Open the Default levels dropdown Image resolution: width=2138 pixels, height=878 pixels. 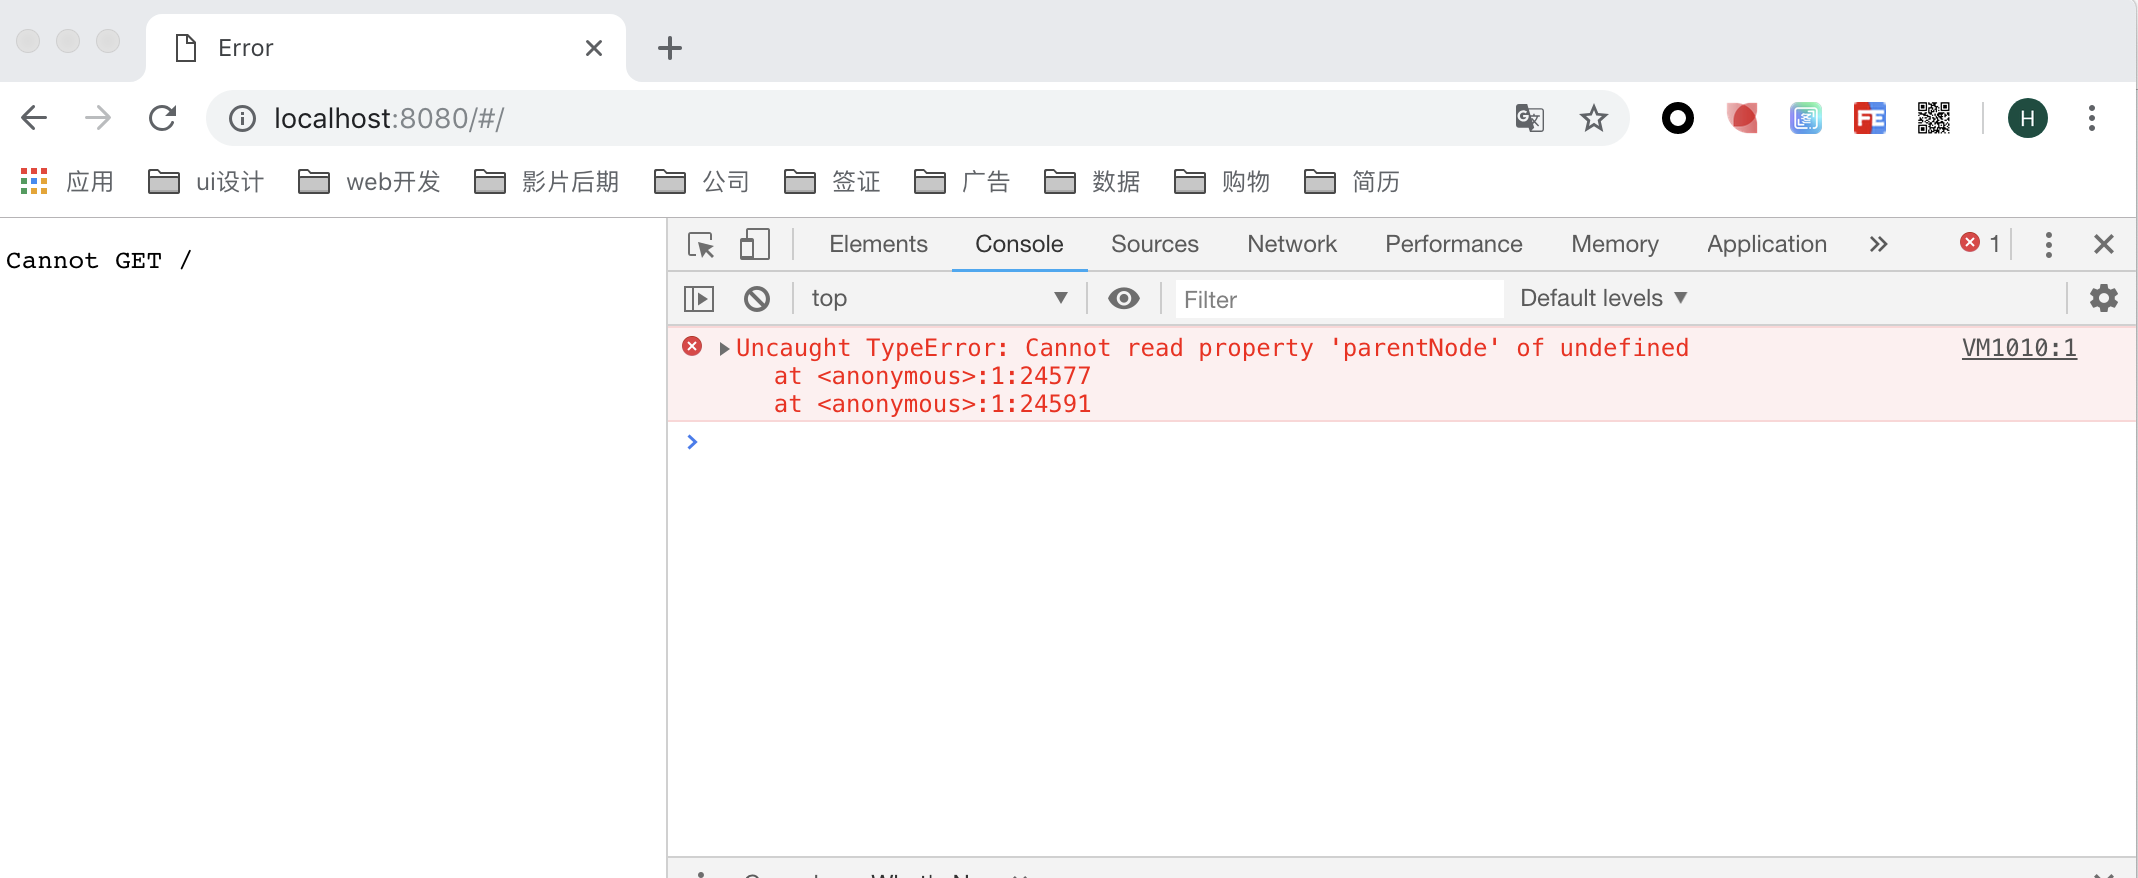[1603, 298]
